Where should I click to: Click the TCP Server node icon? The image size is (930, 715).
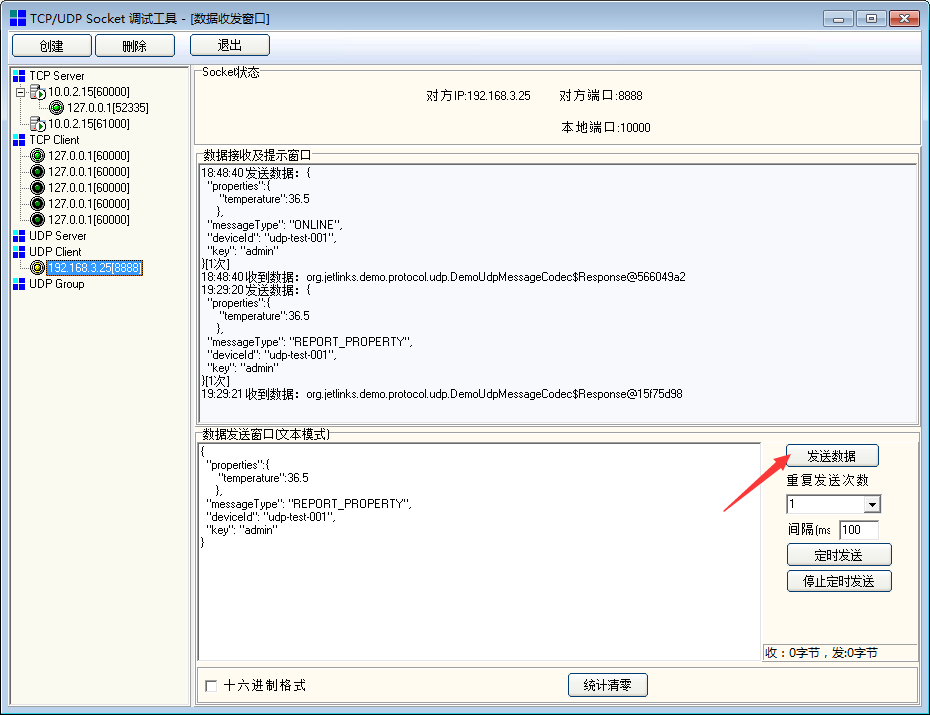[x=19, y=76]
